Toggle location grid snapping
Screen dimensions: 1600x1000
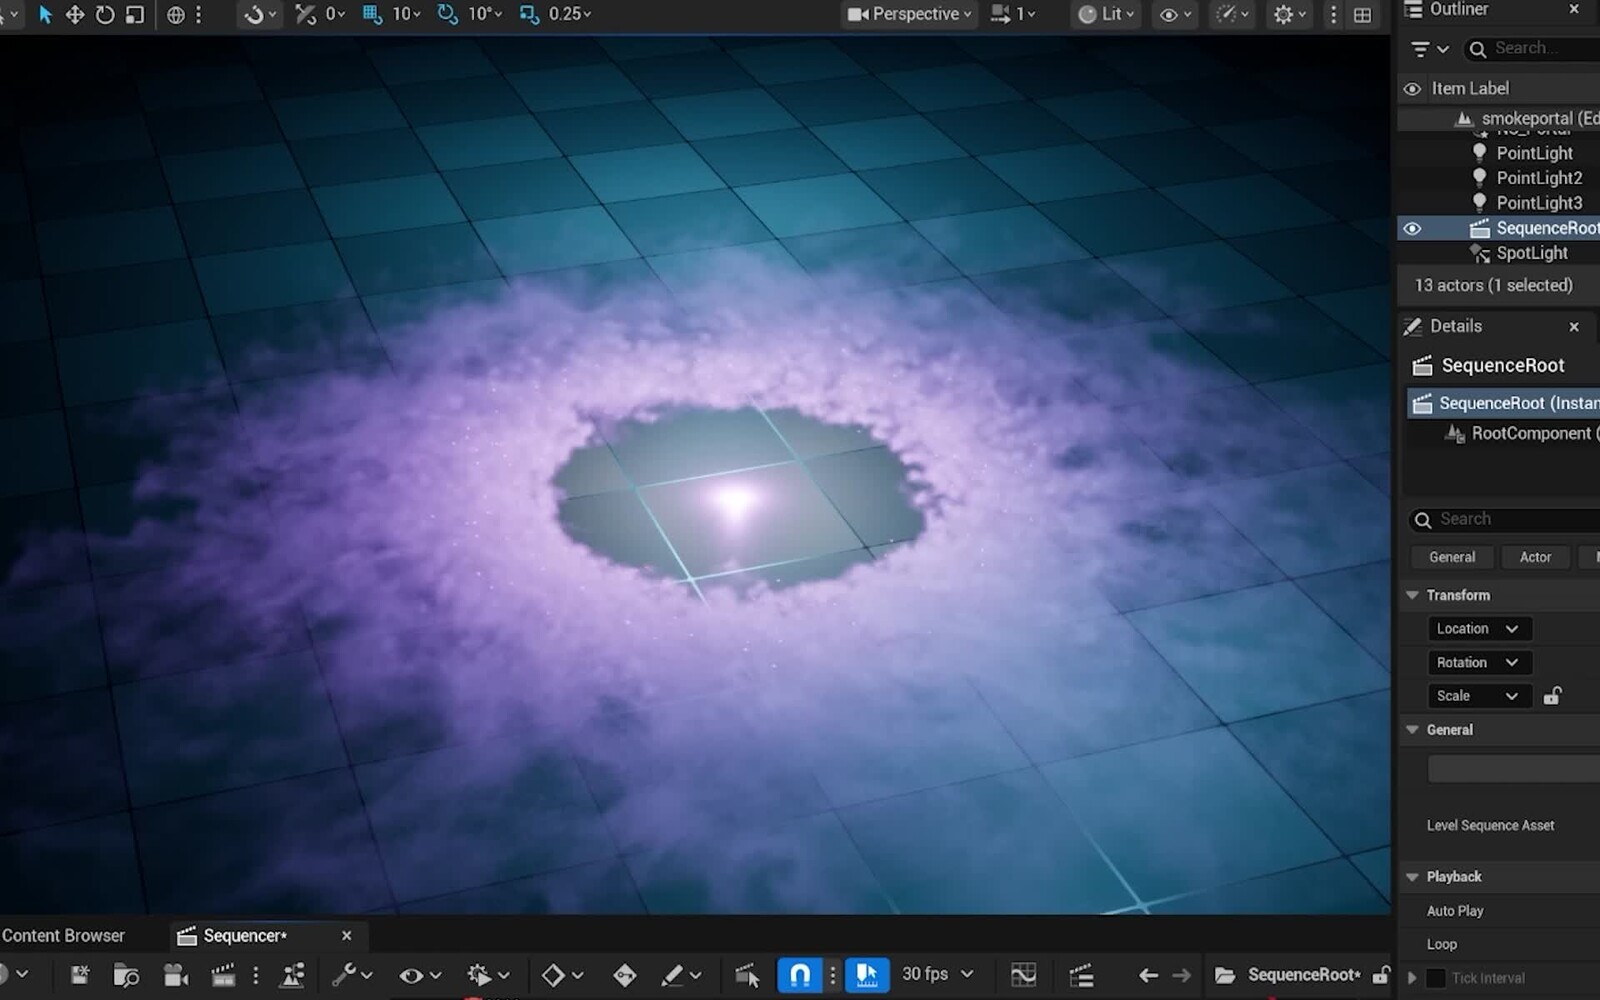pos(372,14)
